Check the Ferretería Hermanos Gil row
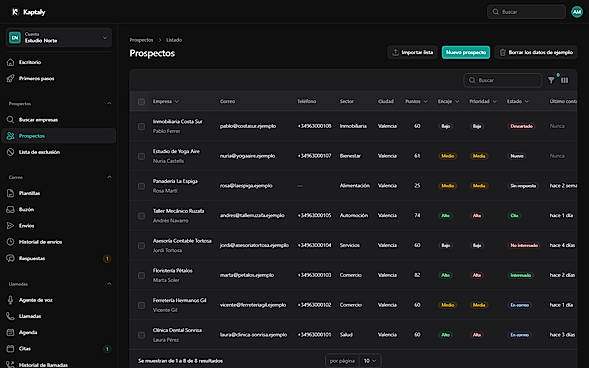The image size is (589, 368). coord(141,305)
